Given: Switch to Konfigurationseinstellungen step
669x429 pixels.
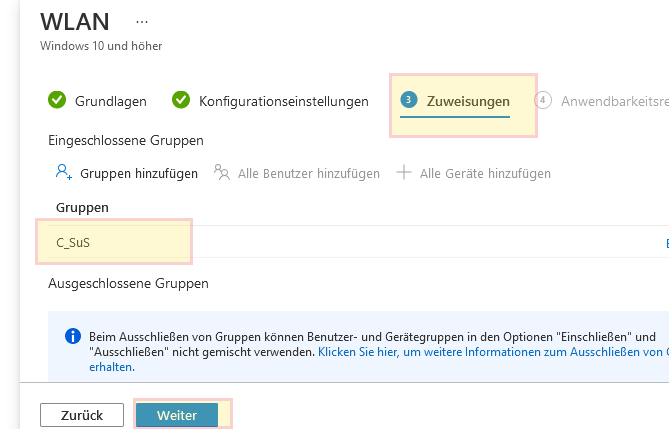Looking at the screenshot, I should pyautogui.click(x=283, y=101).
